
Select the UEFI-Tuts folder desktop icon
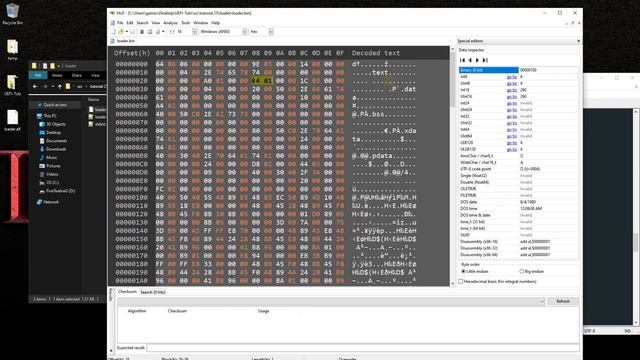(x=12, y=85)
